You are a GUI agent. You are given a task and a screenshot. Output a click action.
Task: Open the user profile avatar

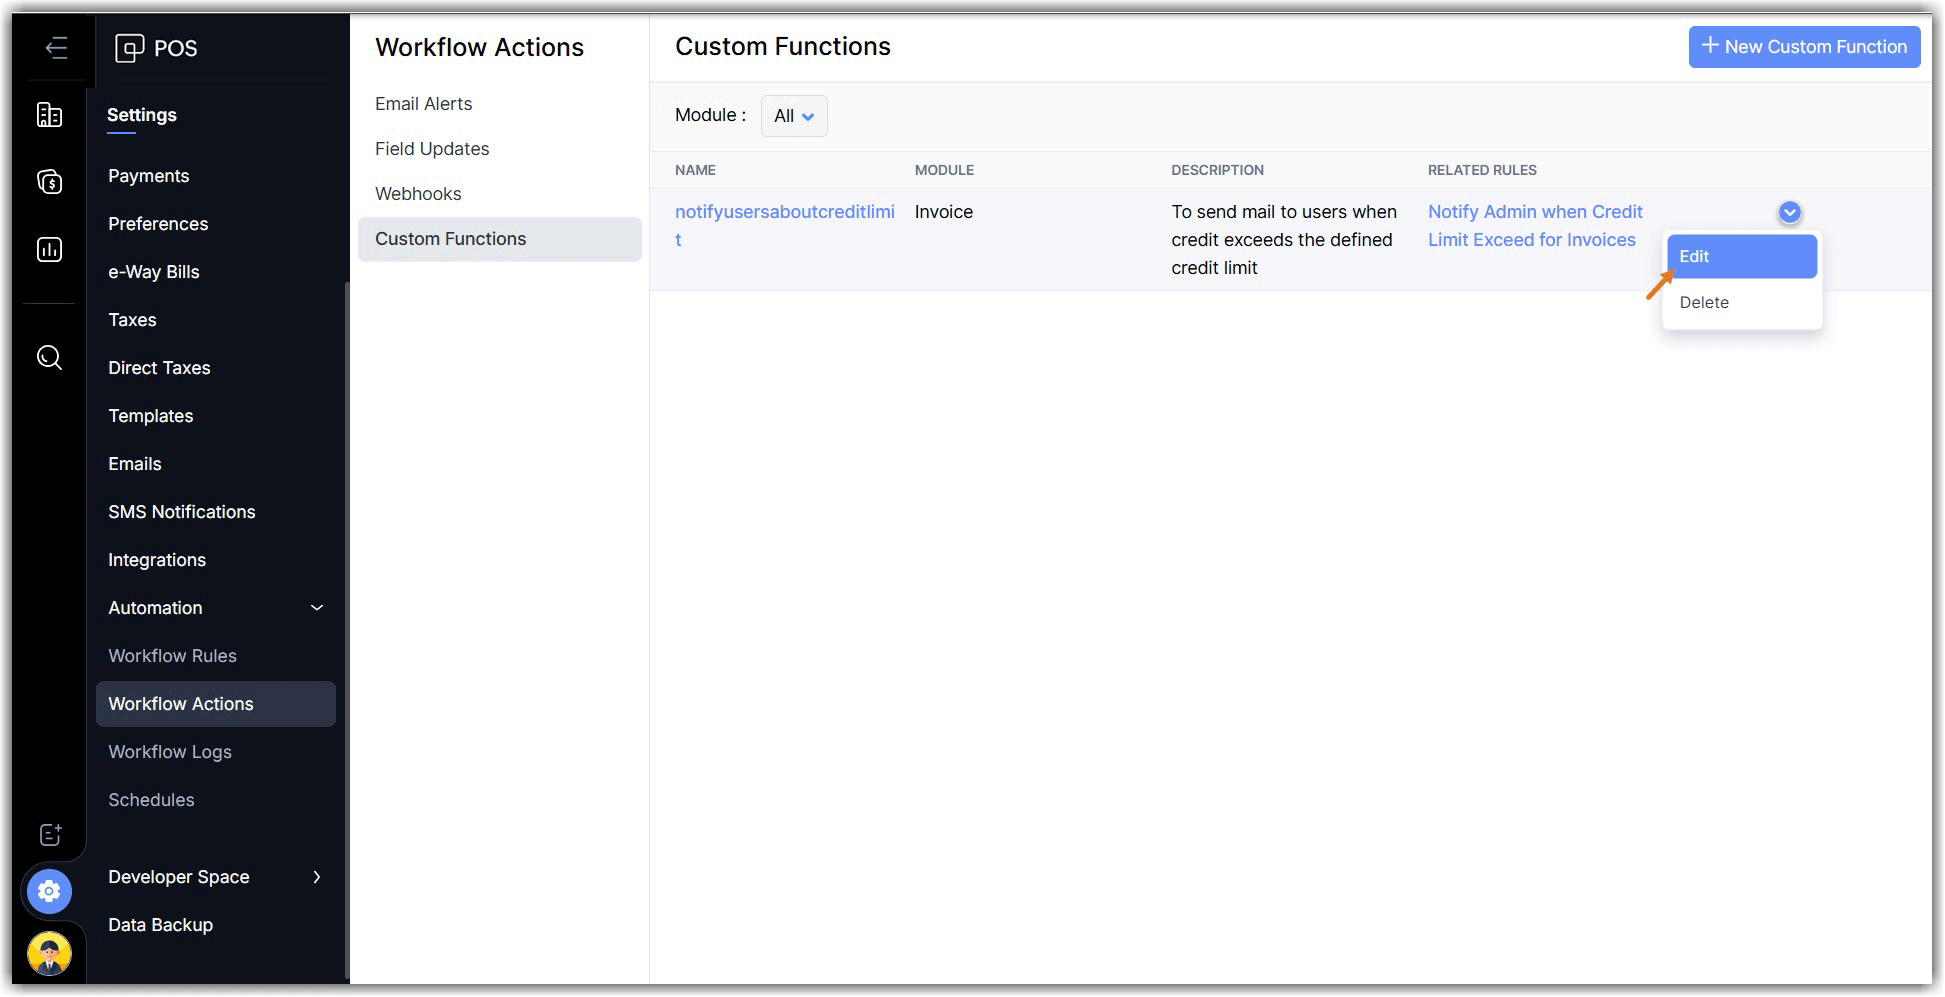coord(49,953)
